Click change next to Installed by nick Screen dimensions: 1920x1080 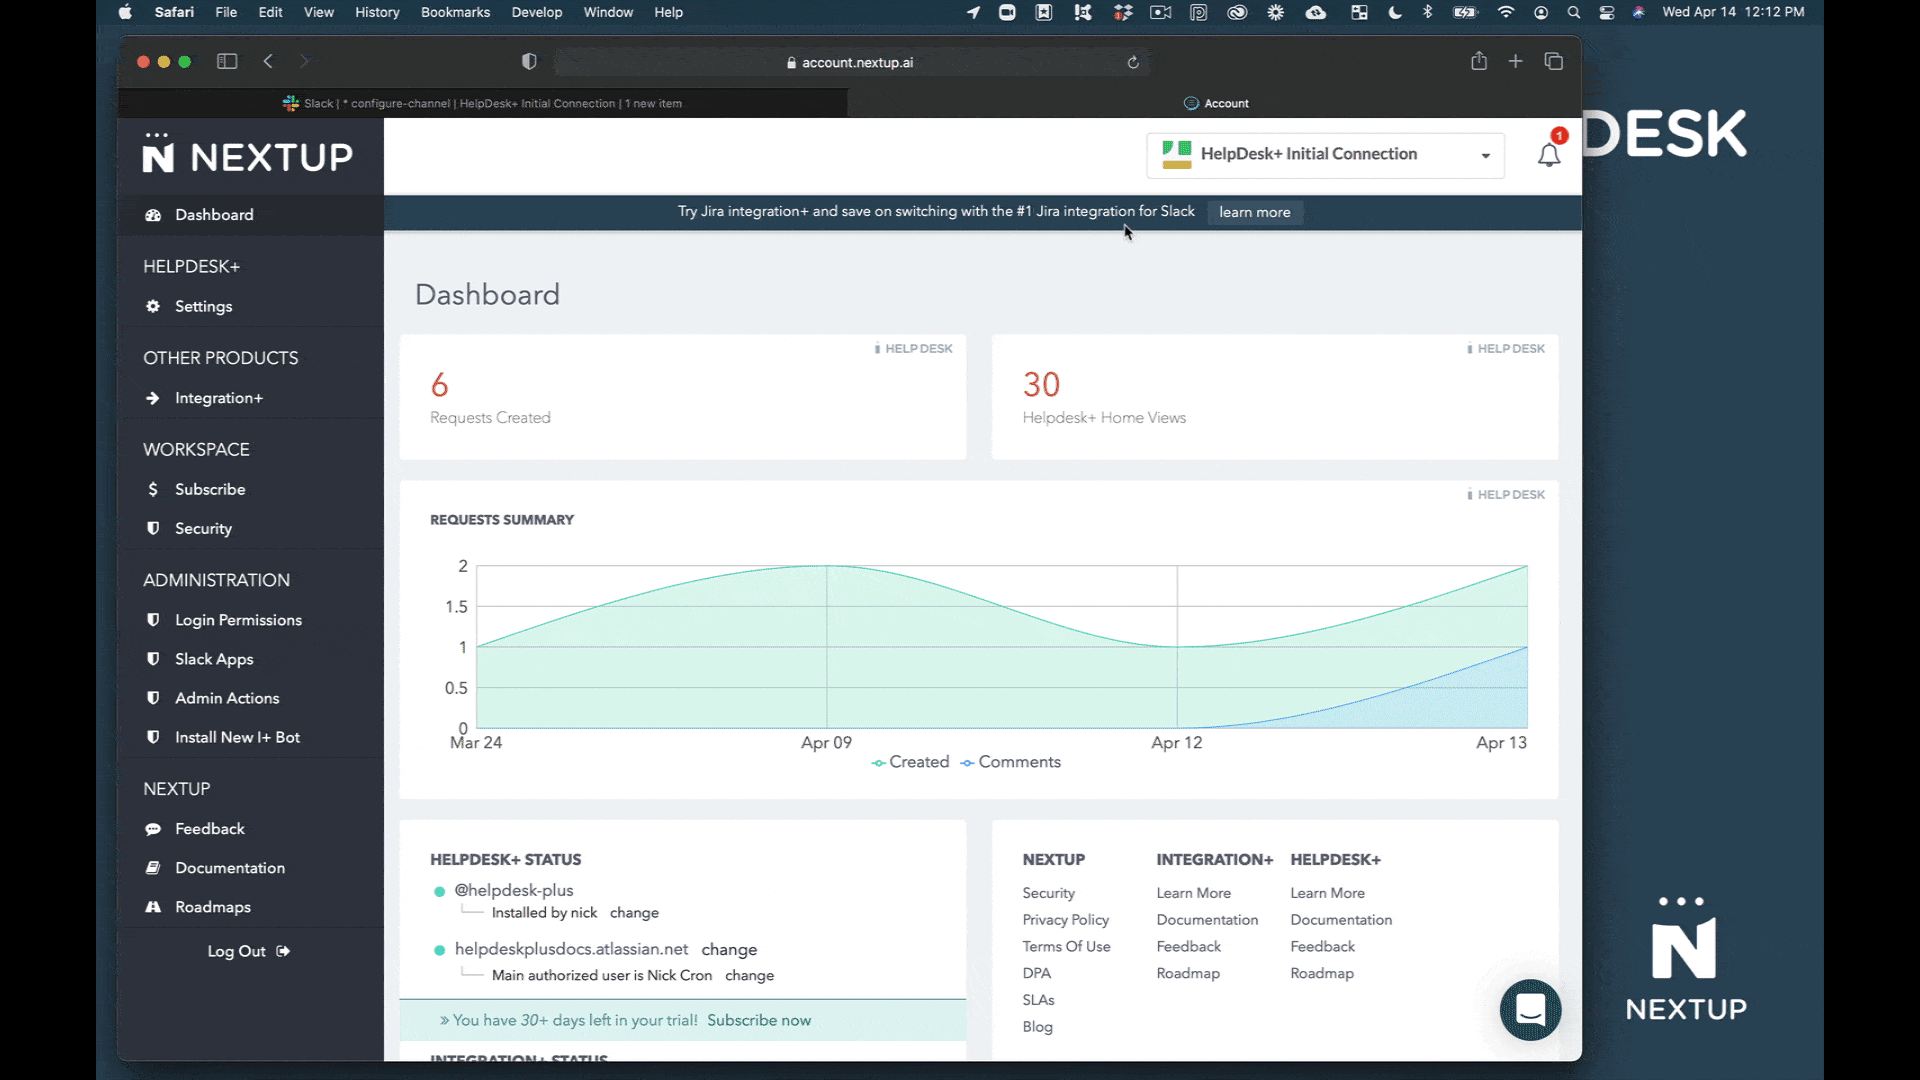click(634, 913)
